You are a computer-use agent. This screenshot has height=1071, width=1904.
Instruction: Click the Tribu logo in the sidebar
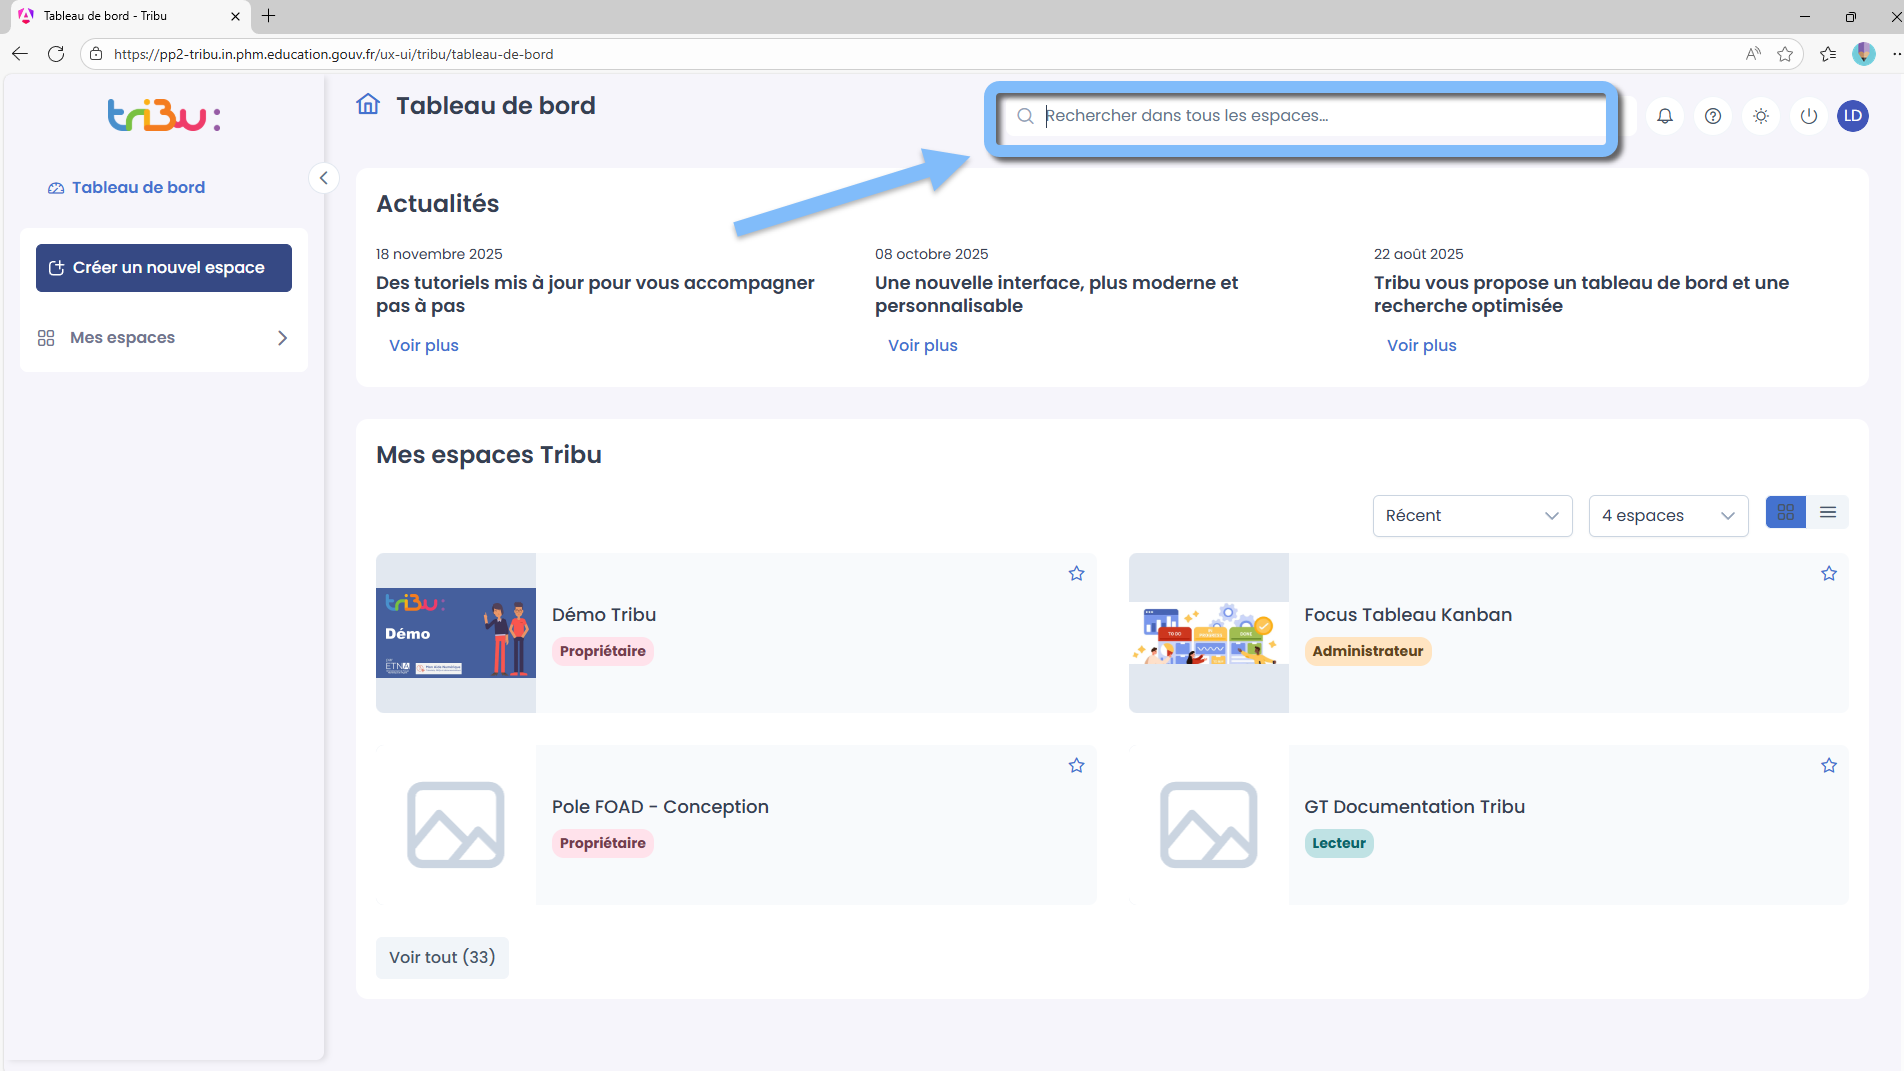[x=164, y=116]
